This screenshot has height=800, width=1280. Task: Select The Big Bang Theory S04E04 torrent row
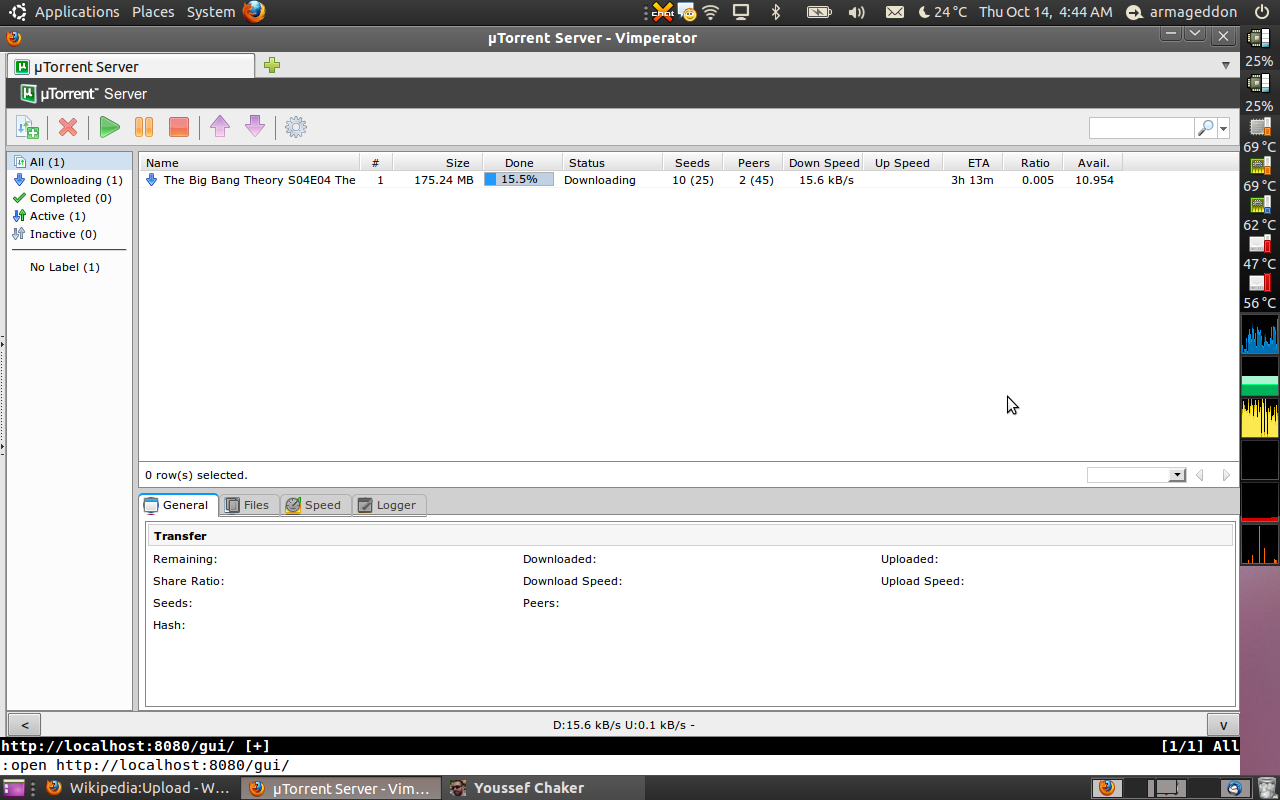630,180
